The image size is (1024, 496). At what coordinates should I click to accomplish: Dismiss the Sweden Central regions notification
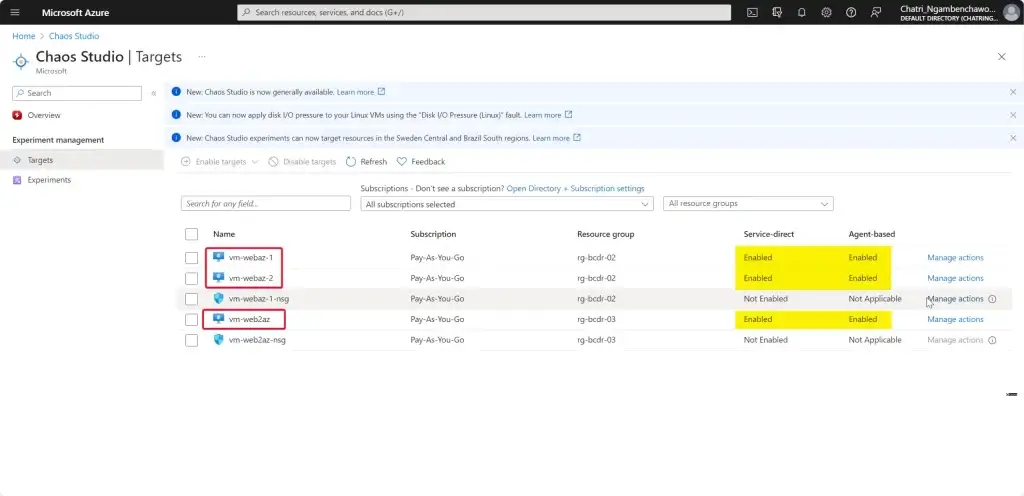[x=1013, y=138]
